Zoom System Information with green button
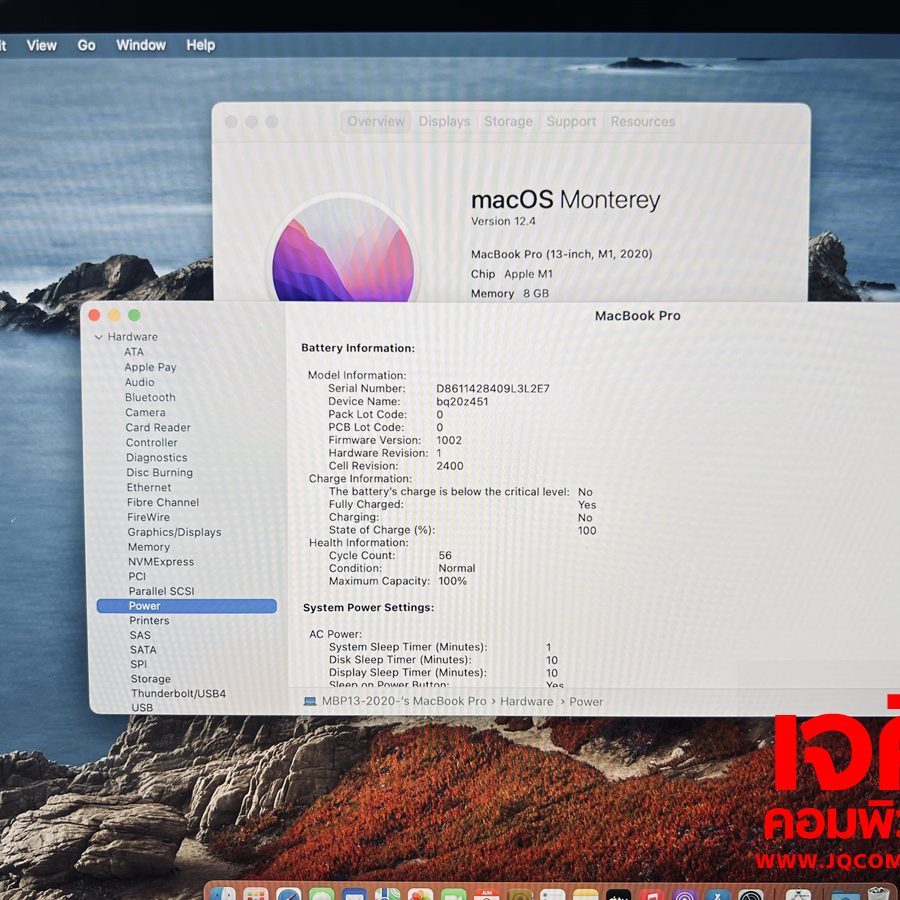 pos(134,315)
